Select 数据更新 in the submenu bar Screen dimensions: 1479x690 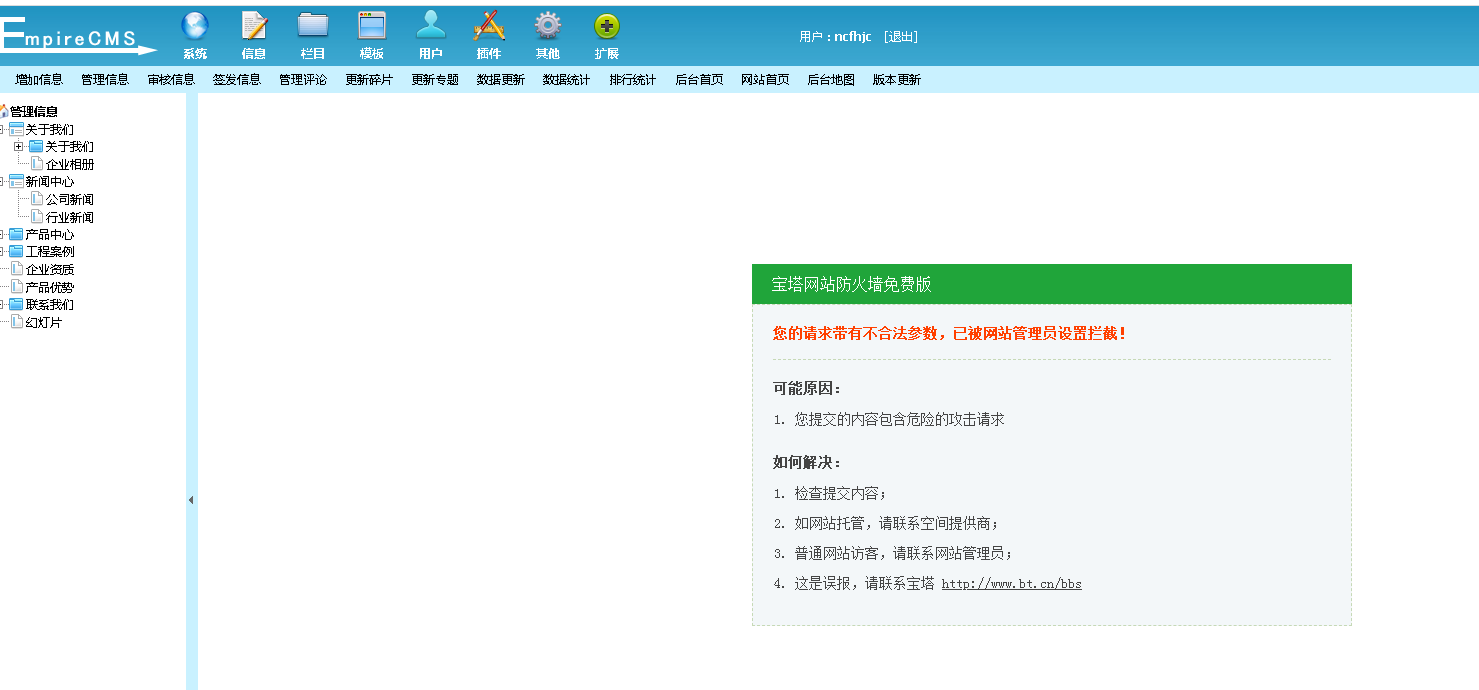501,80
